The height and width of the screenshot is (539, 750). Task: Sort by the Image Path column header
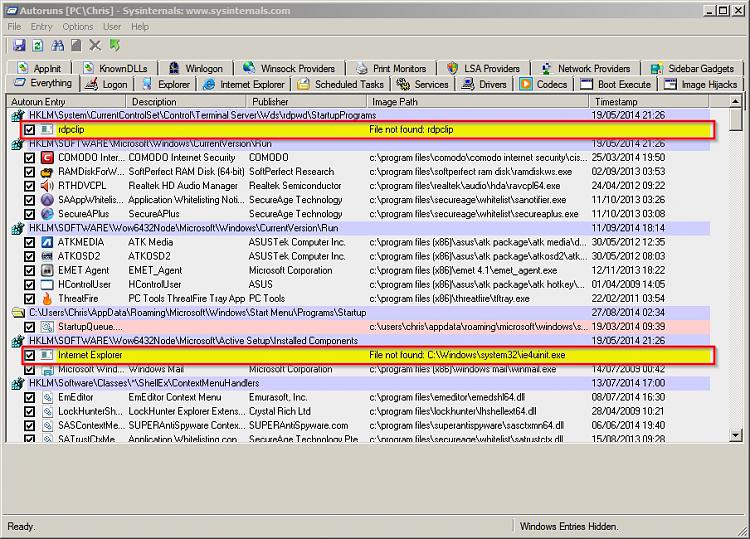[x=477, y=101]
